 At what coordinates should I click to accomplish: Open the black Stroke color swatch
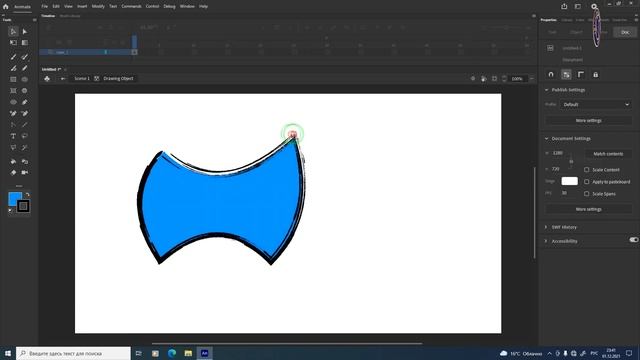point(23,206)
